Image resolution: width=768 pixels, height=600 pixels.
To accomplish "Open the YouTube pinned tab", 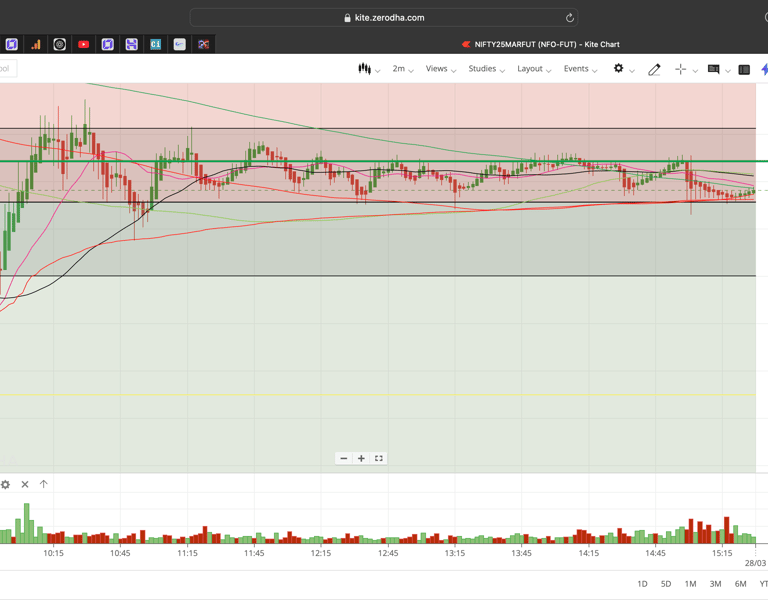I will point(84,45).
